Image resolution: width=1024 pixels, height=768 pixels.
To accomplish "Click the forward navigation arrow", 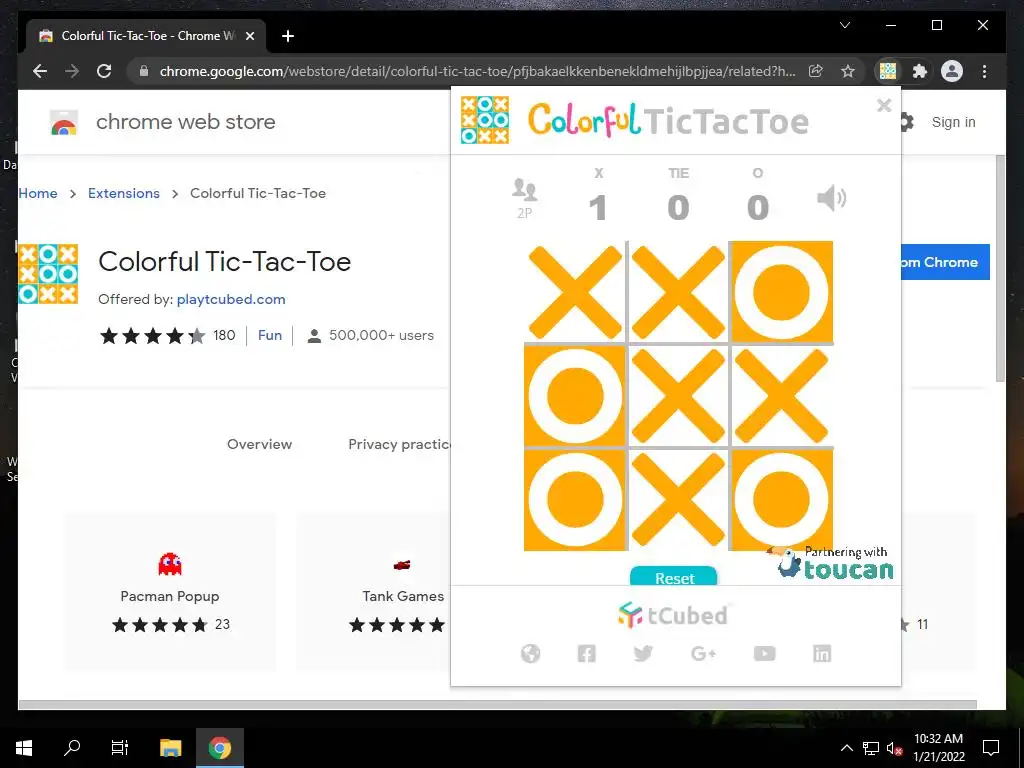I will [x=72, y=71].
